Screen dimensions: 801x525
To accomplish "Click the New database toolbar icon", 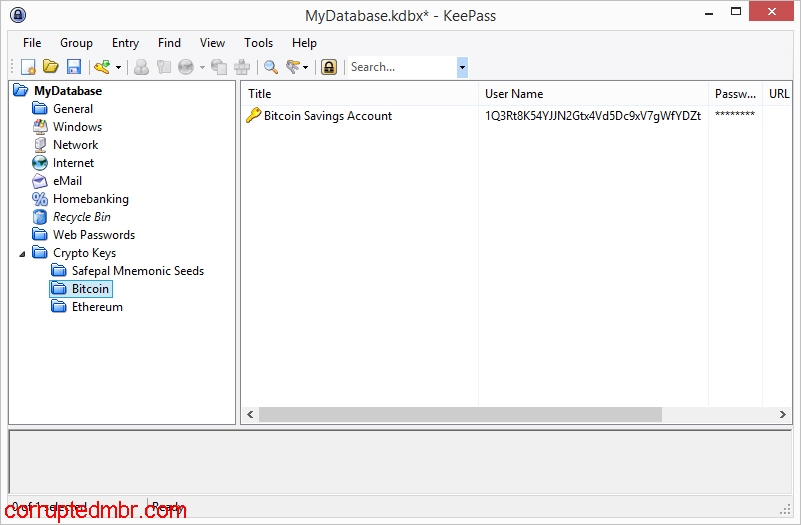I will pyautogui.click(x=28, y=67).
